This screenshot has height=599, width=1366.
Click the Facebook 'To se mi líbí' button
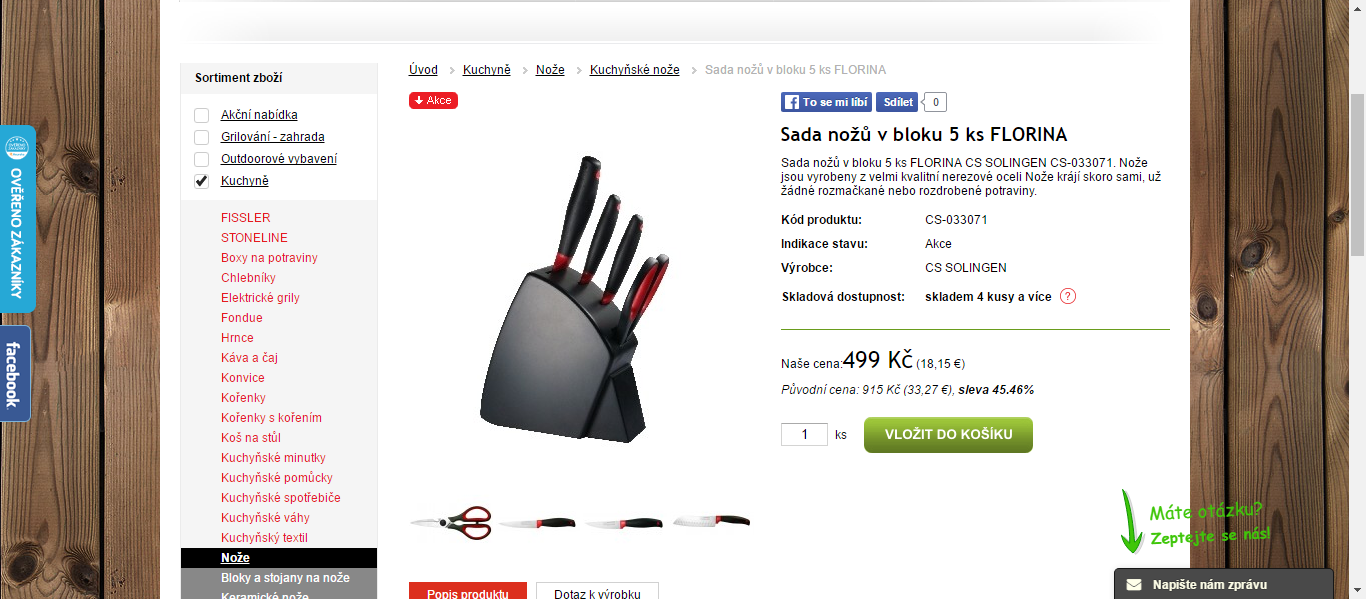tap(826, 102)
